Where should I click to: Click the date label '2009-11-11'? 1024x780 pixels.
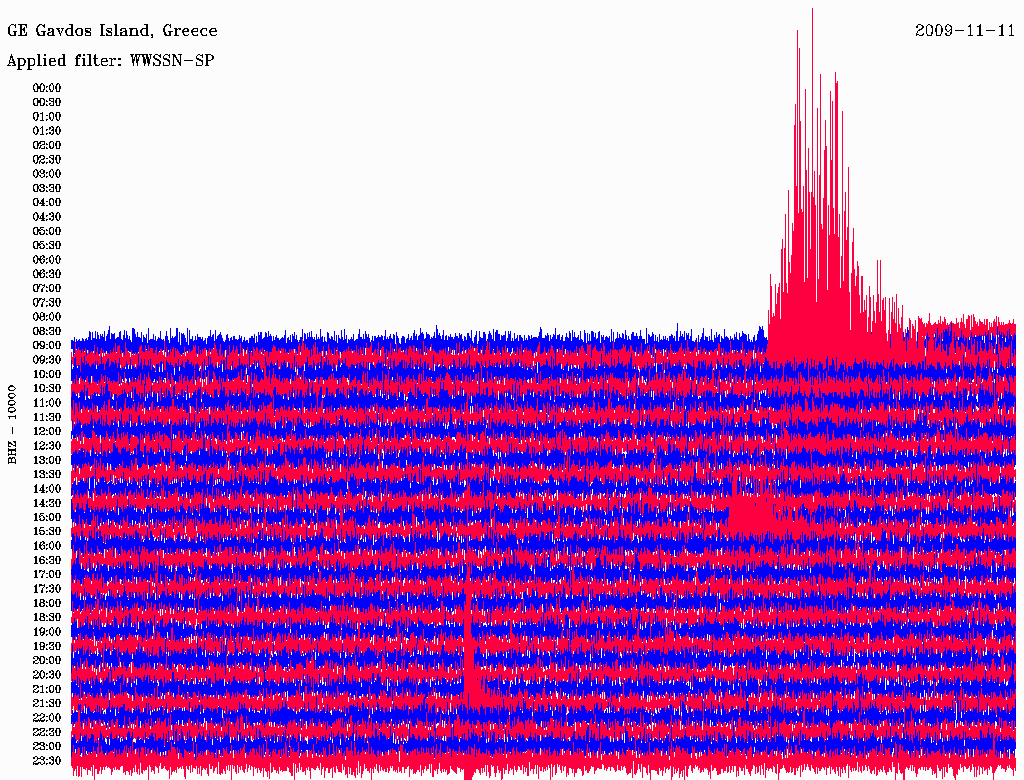(x=965, y=31)
